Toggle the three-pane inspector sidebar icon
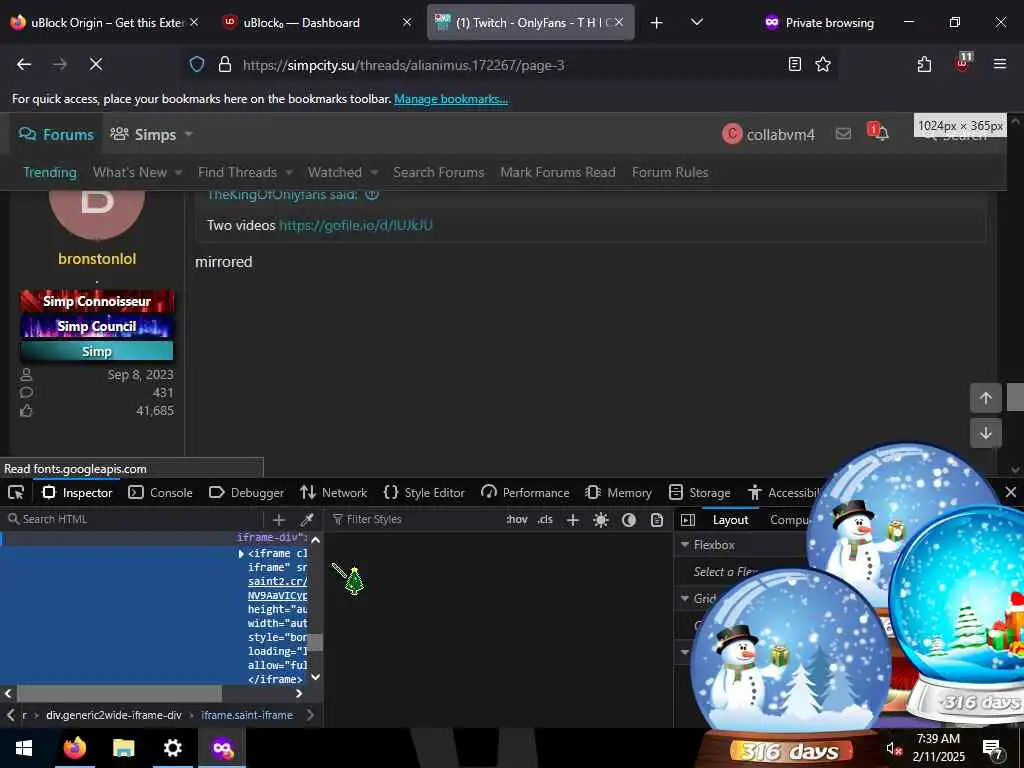This screenshot has width=1024, height=768. (688, 520)
